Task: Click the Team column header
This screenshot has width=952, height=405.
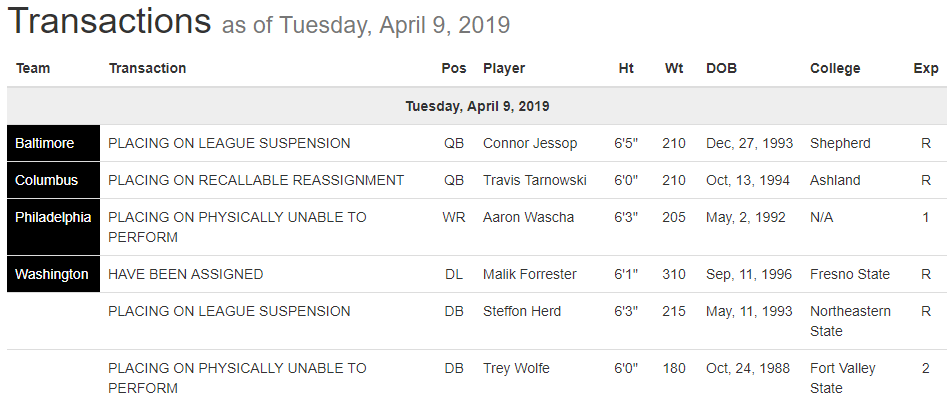Action: 33,68
